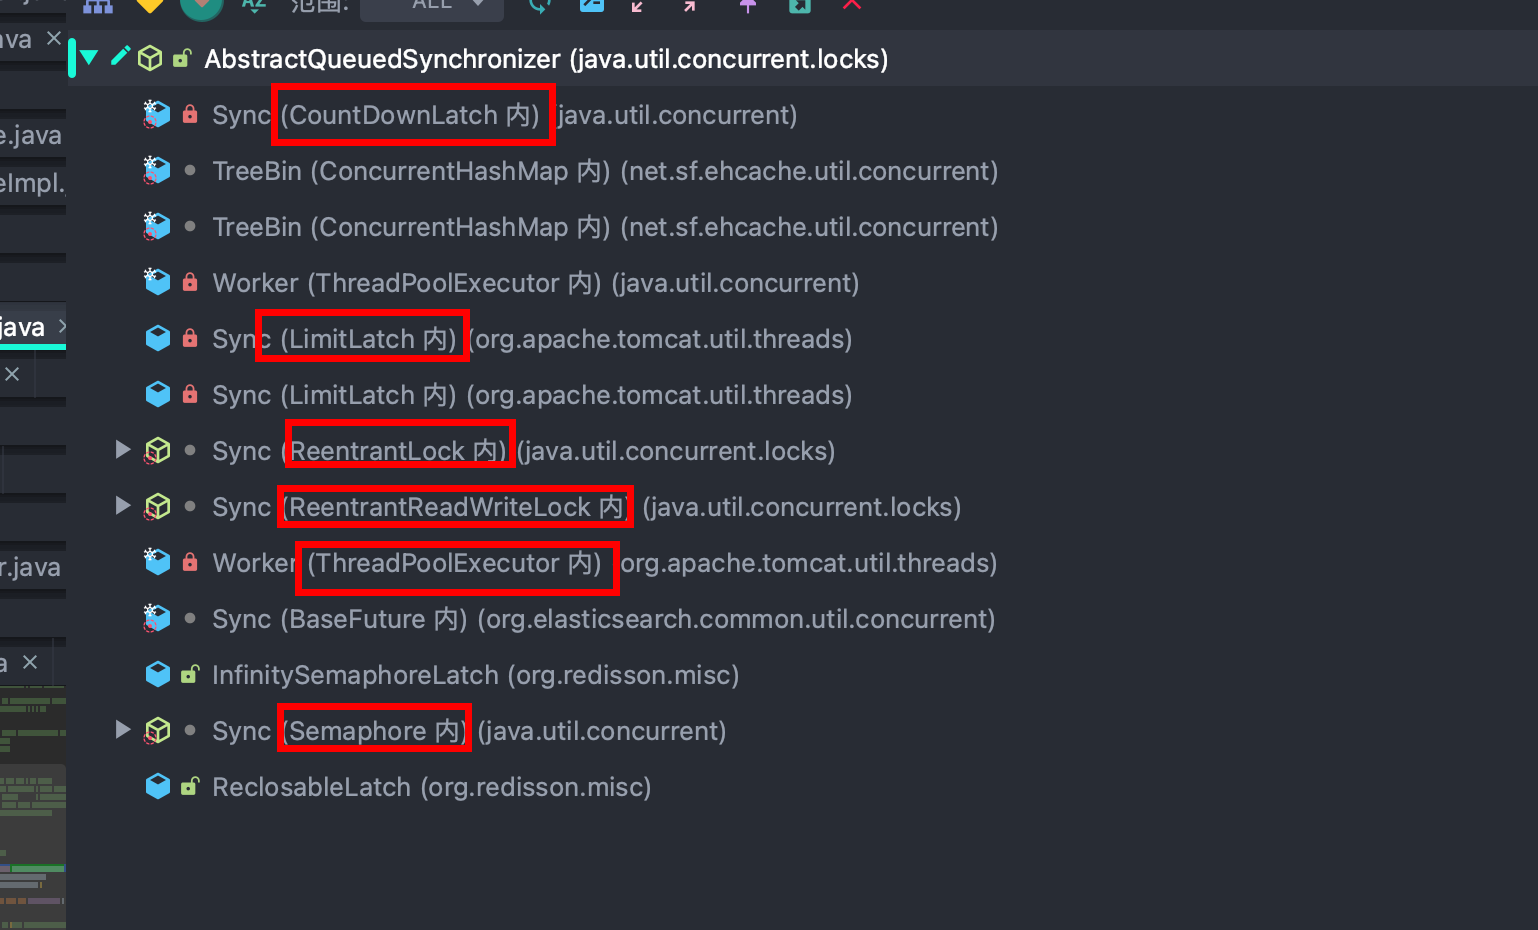Click the refresh icon in the hierarchy toolbar
This screenshot has height=930, width=1538.
coord(540,5)
